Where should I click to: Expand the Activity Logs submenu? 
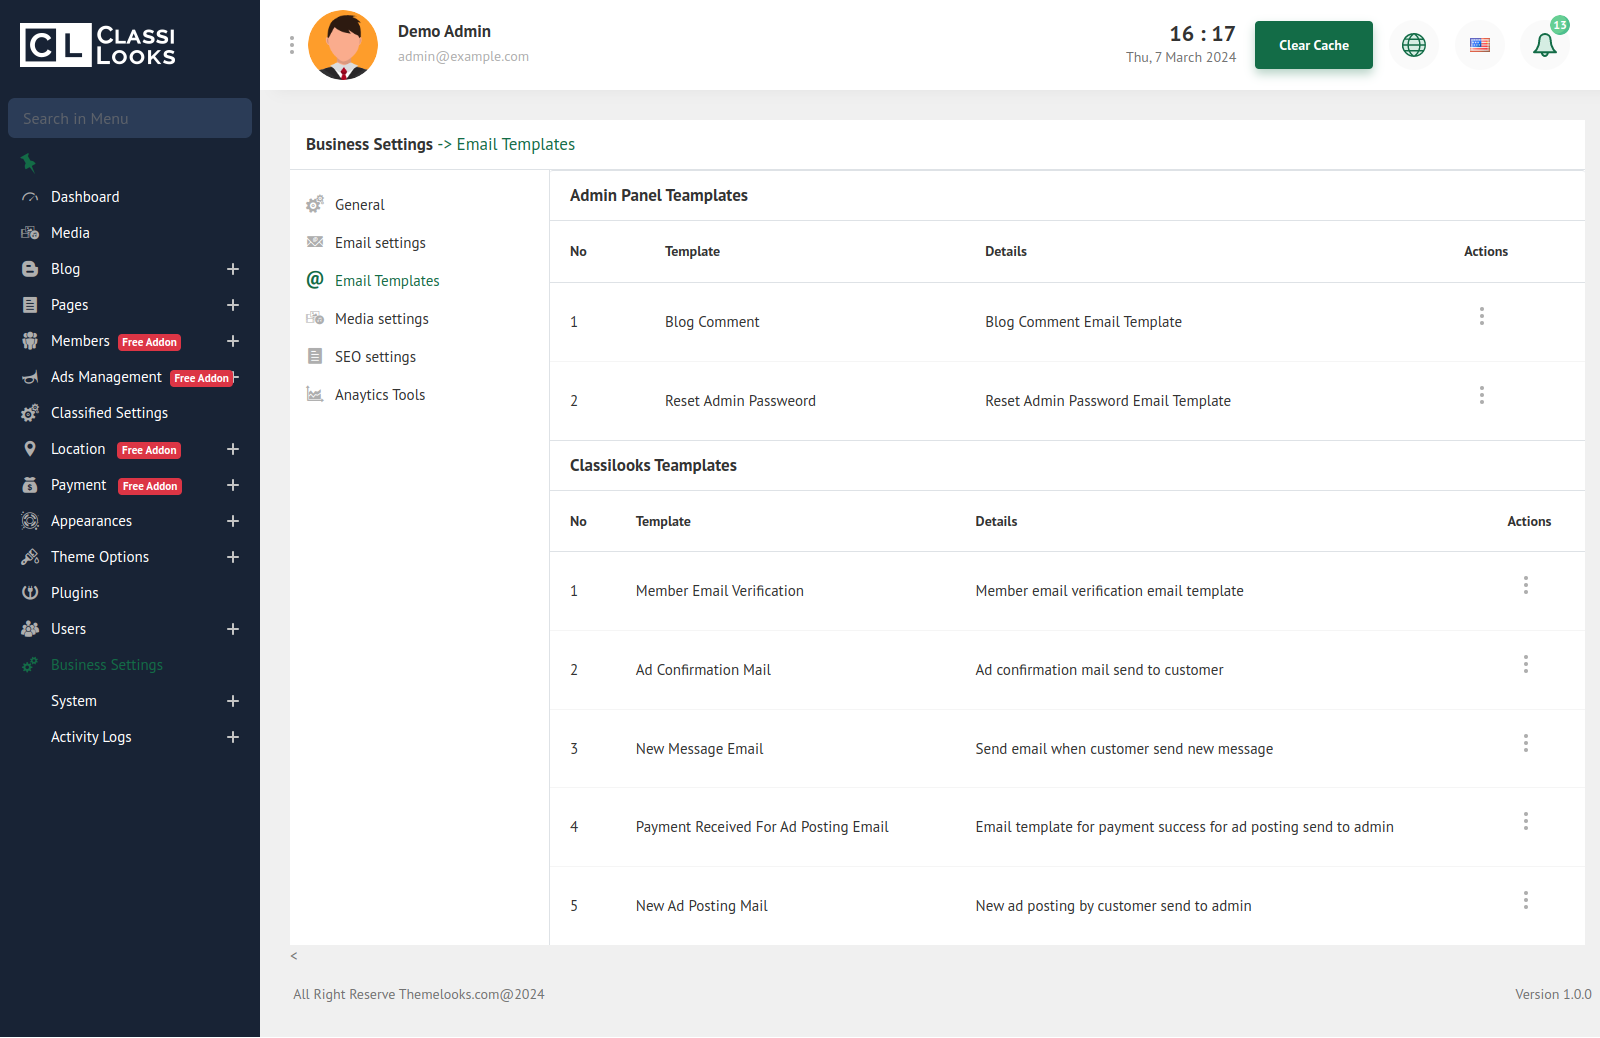coord(233,737)
